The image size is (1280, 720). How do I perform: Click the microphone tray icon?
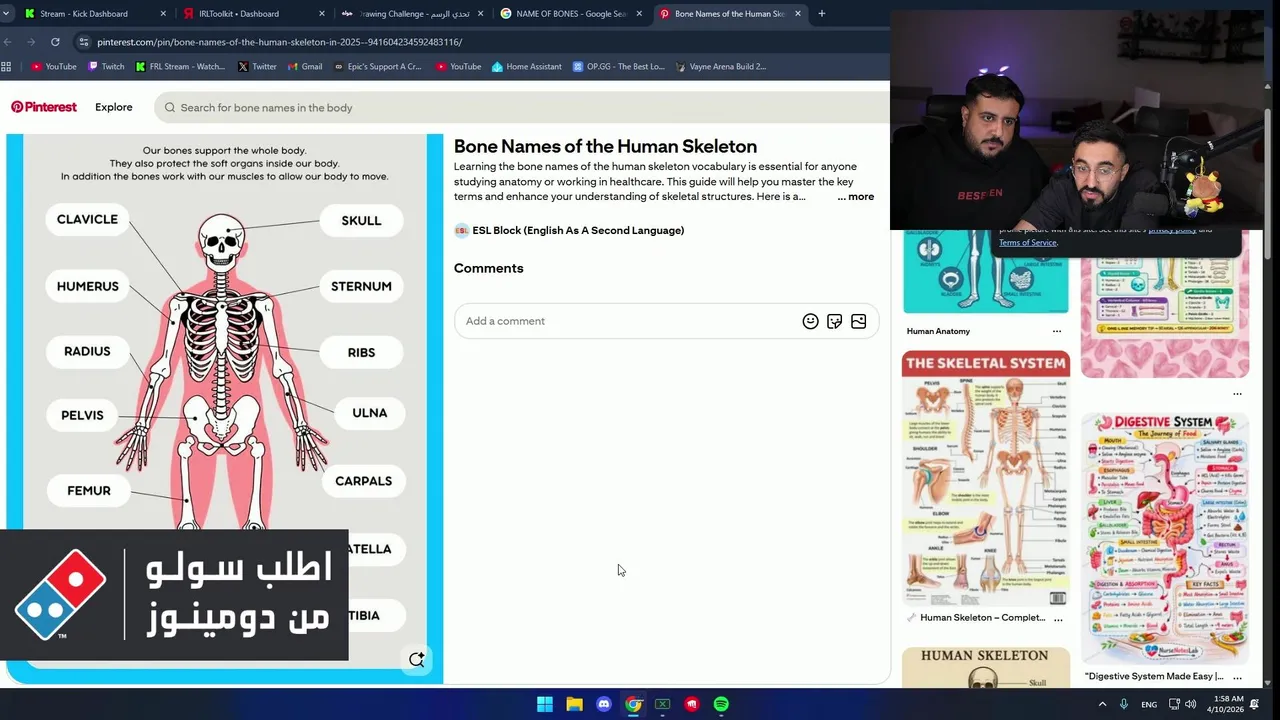click(x=1124, y=704)
